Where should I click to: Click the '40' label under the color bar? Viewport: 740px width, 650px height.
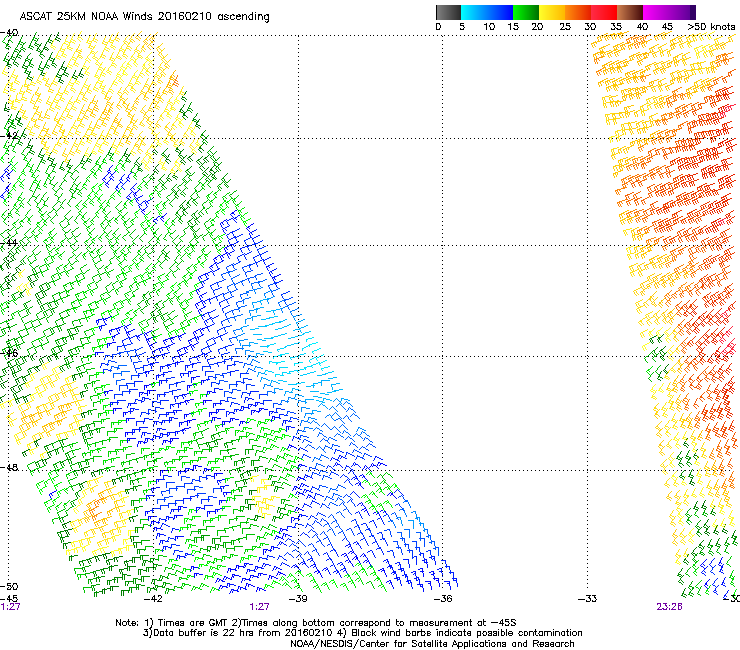(642, 27)
